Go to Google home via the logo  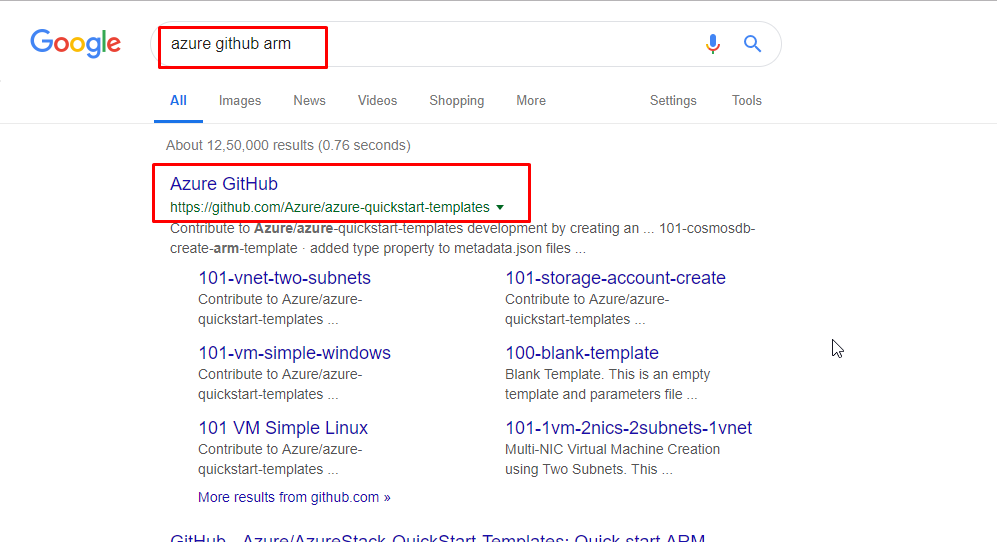point(76,43)
